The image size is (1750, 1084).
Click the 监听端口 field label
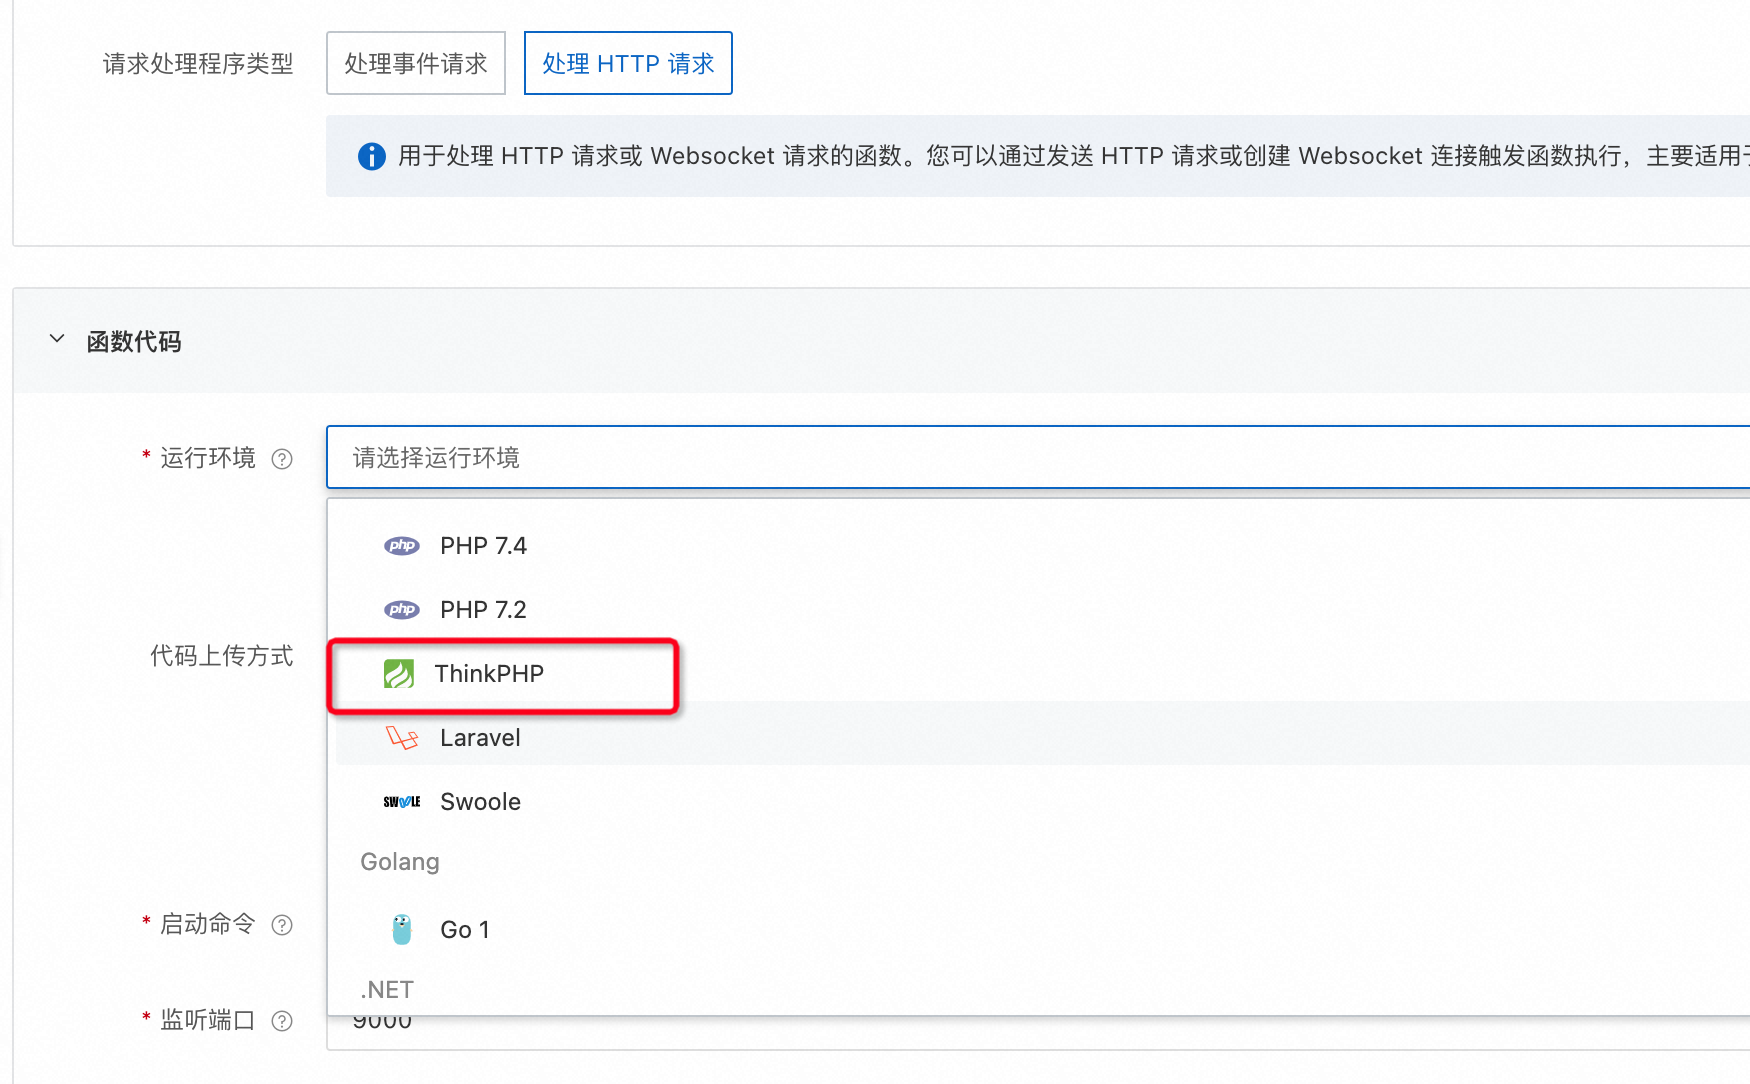point(208,1019)
